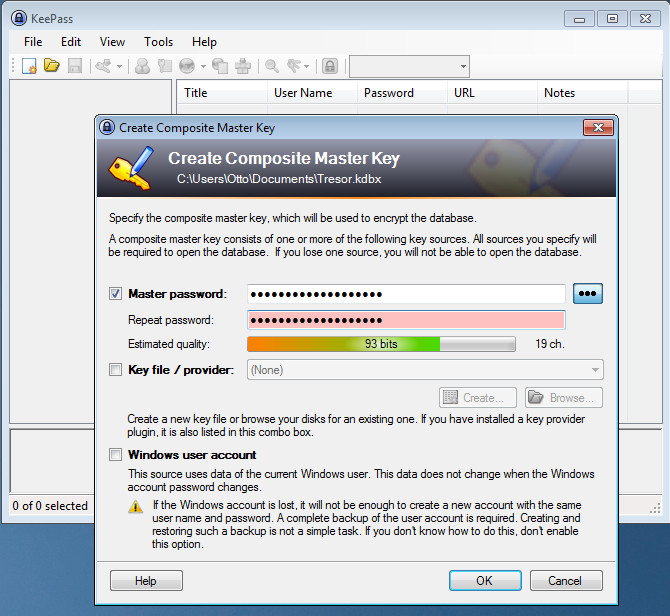Expand the Add Entry dropdown arrow
Image resolution: width=670 pixels, height=616 pixels.
pos(119,66)
